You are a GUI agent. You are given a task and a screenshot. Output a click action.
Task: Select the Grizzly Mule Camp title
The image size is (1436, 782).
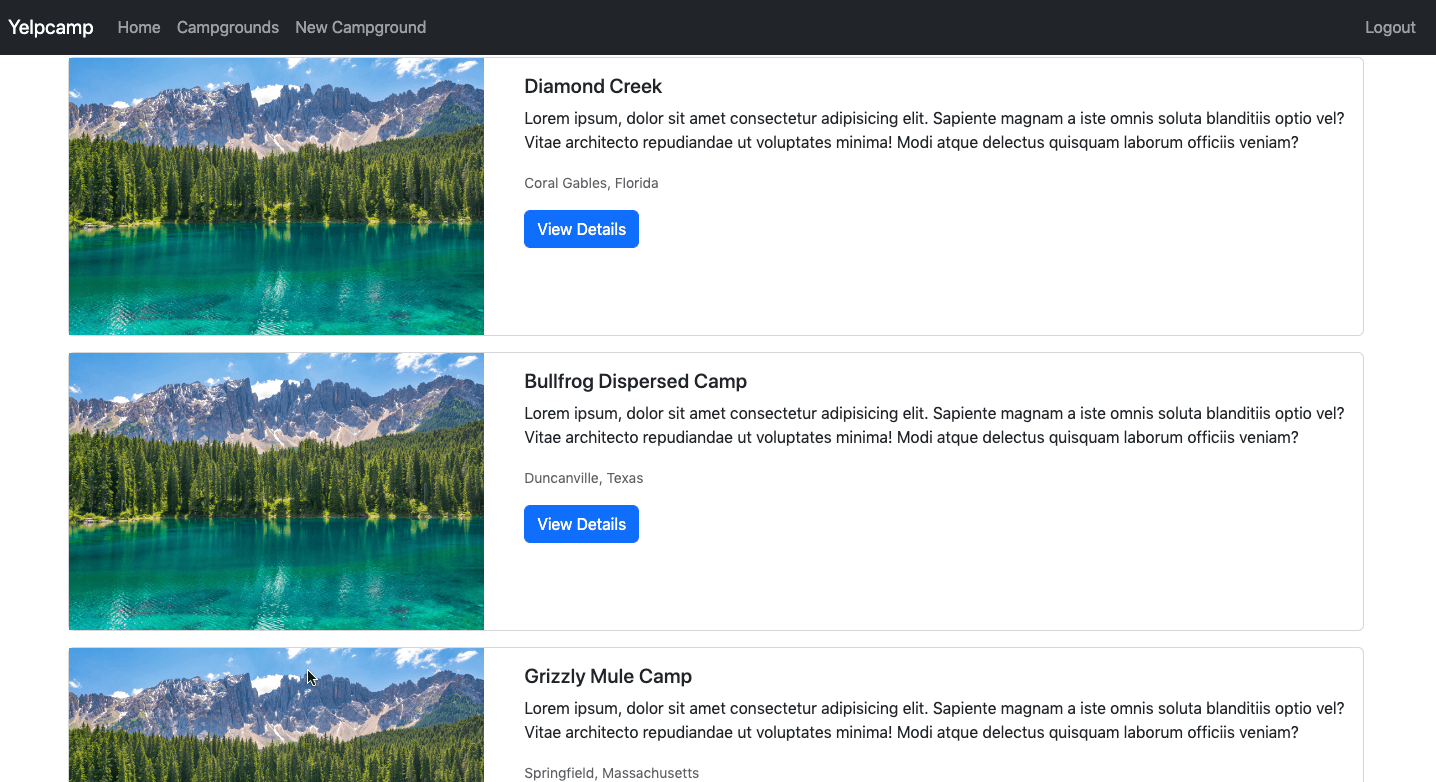(x=608, y=676)
